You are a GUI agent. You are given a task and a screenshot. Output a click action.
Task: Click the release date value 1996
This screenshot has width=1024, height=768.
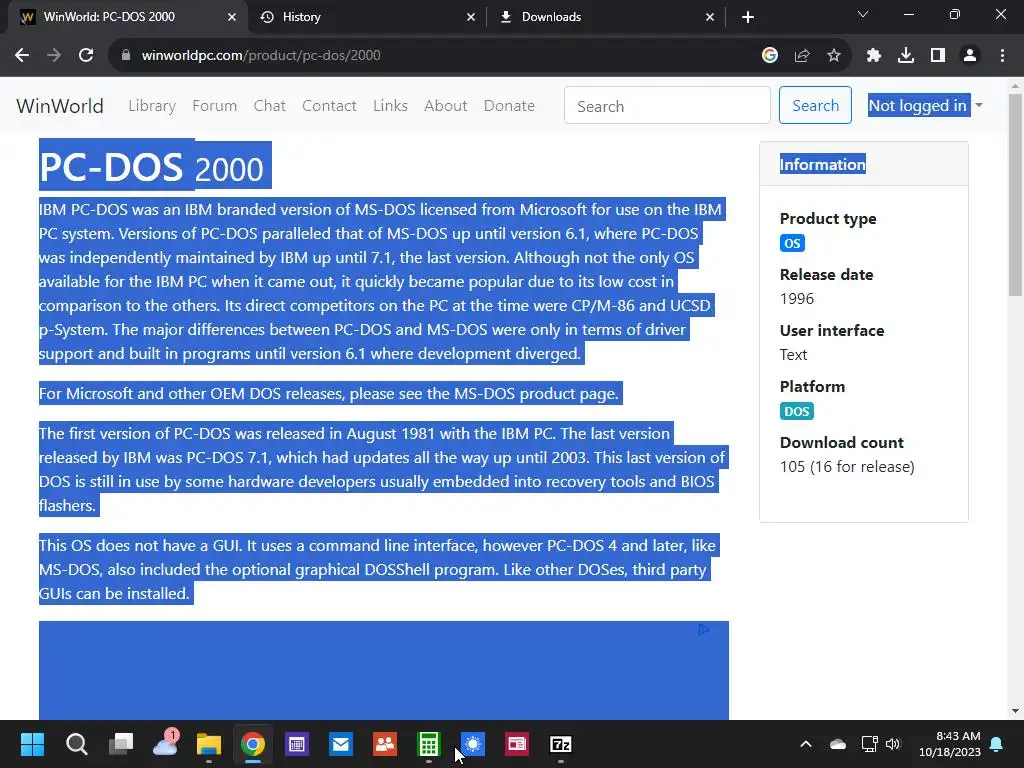797,298
